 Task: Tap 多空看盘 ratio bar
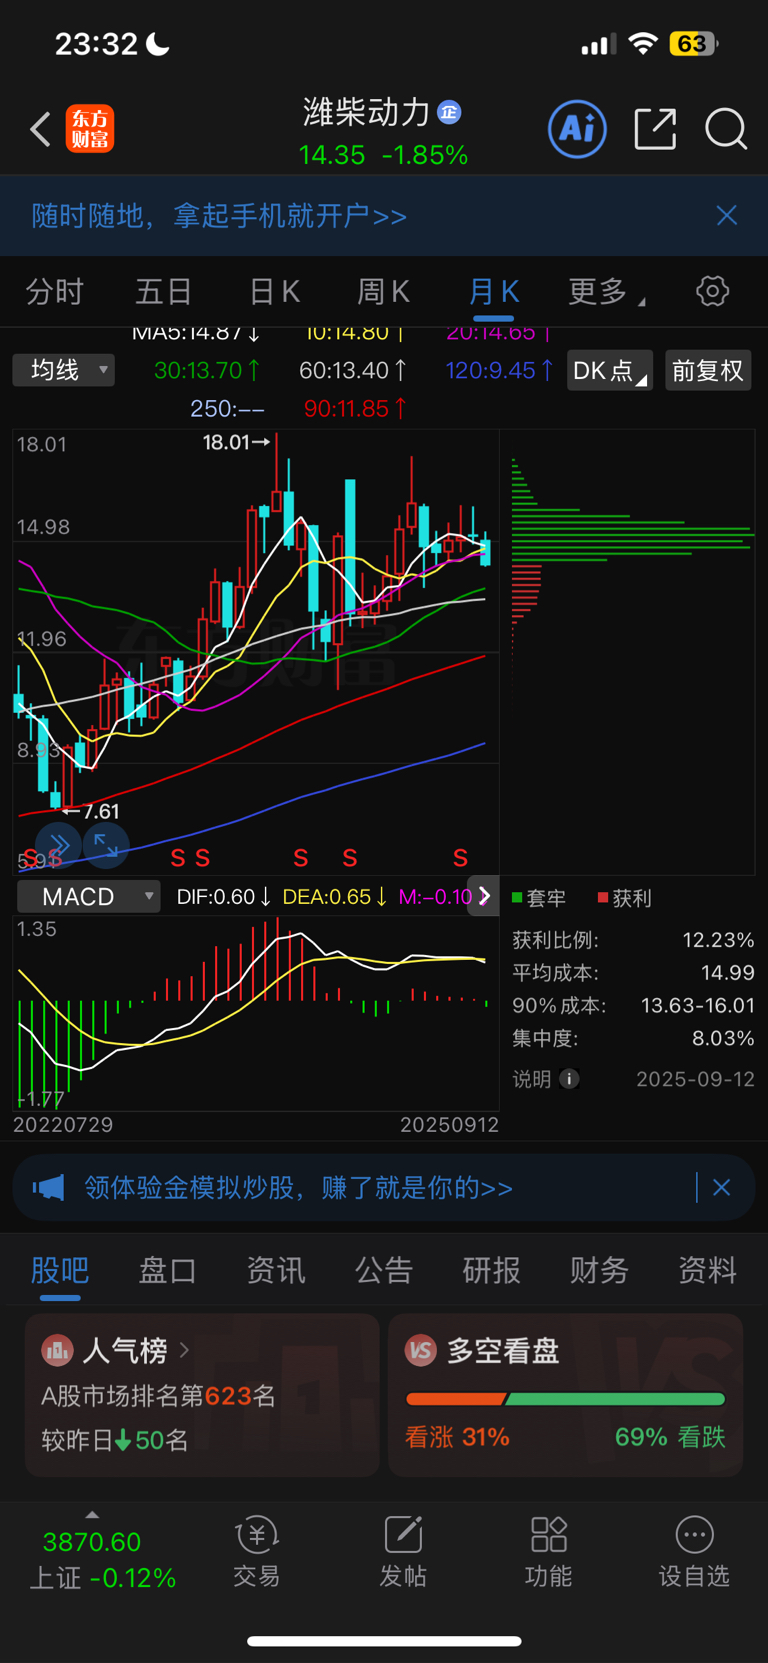[x=565, y=1398]
